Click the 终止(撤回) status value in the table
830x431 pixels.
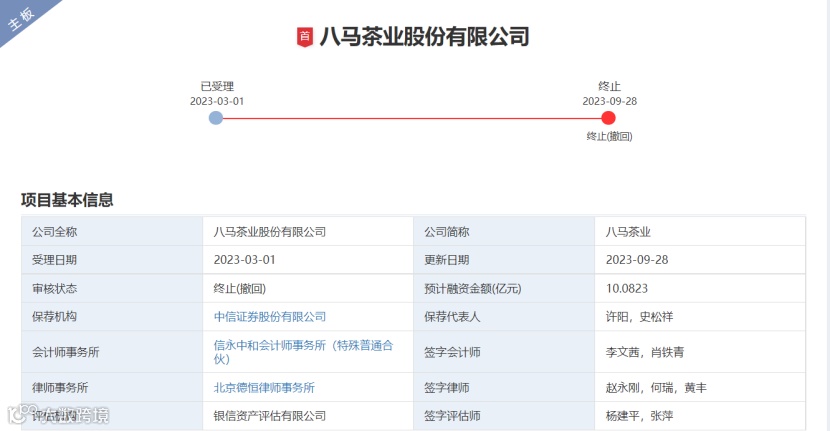[x=240, y=289]
